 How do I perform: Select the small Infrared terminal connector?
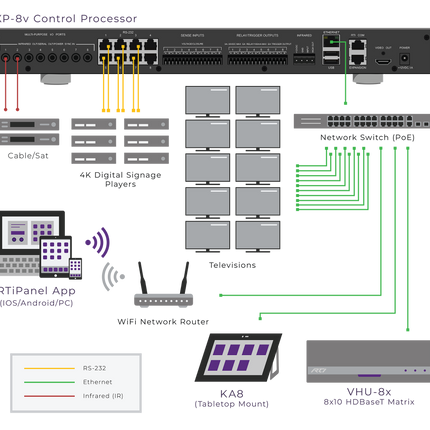[304, 59]
